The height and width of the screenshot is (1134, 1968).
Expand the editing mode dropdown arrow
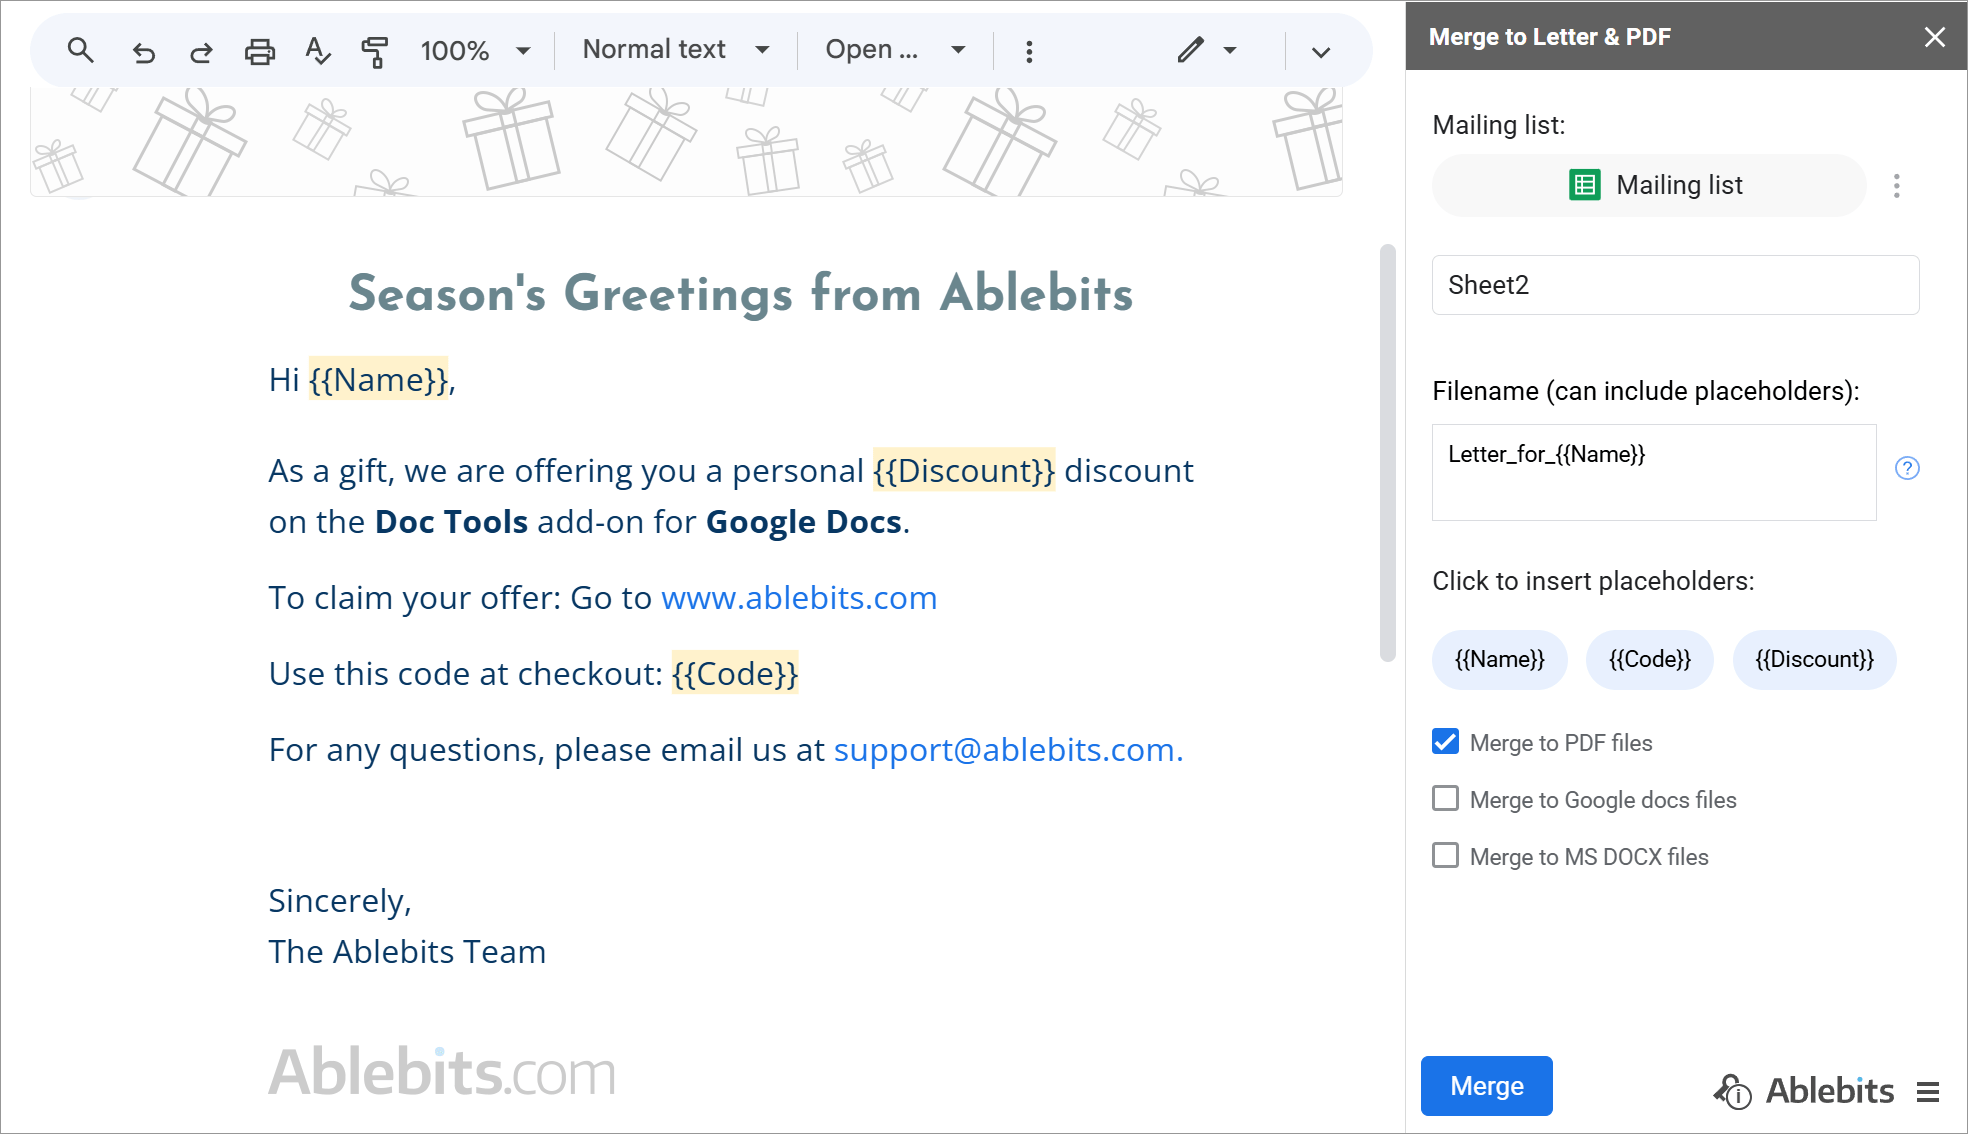click(x=1230, y=50)
